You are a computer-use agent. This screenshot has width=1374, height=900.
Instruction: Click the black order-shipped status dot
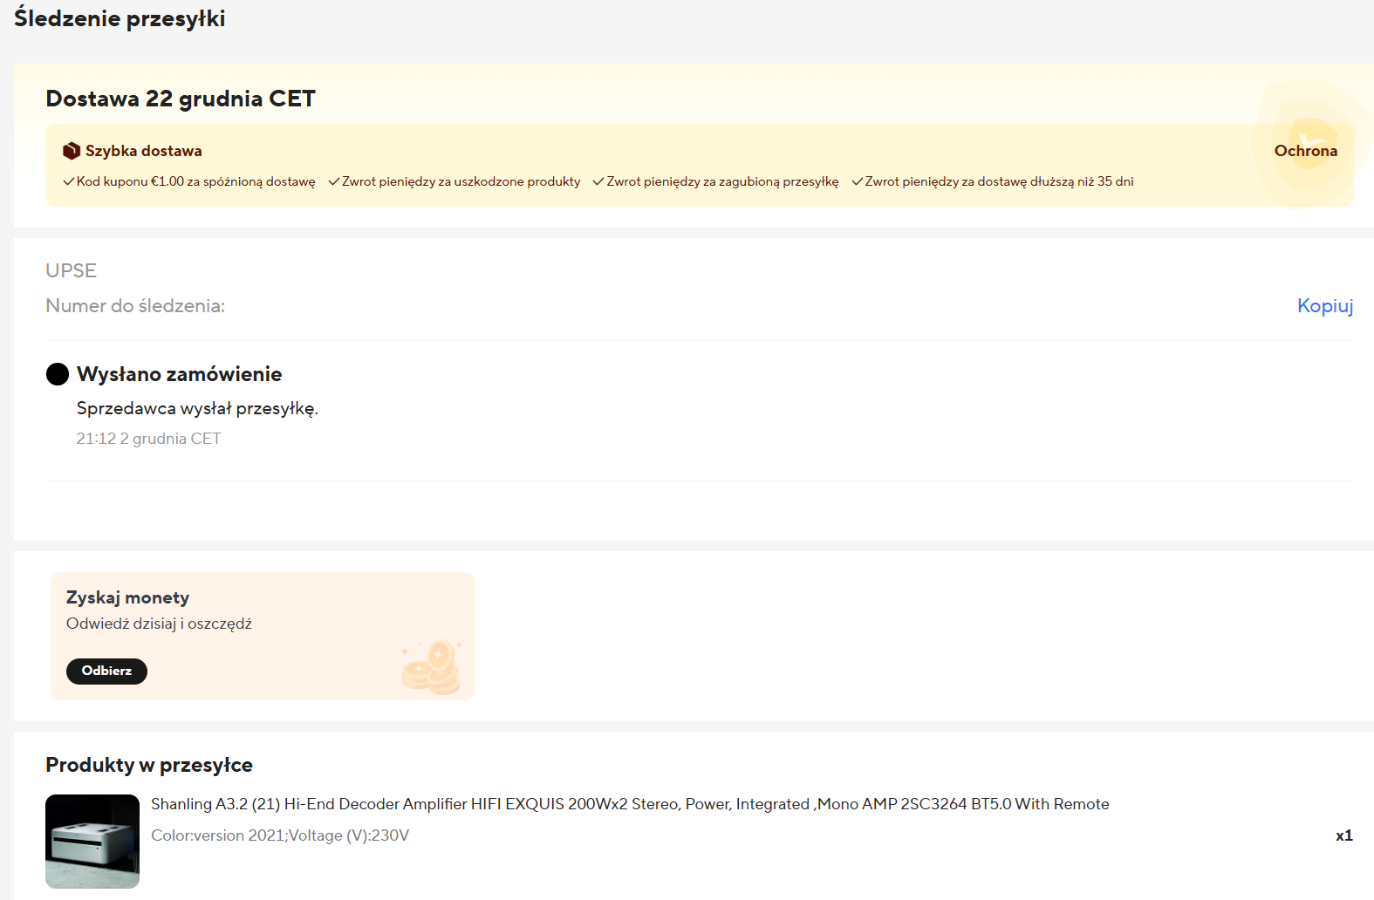pos(58,374)
